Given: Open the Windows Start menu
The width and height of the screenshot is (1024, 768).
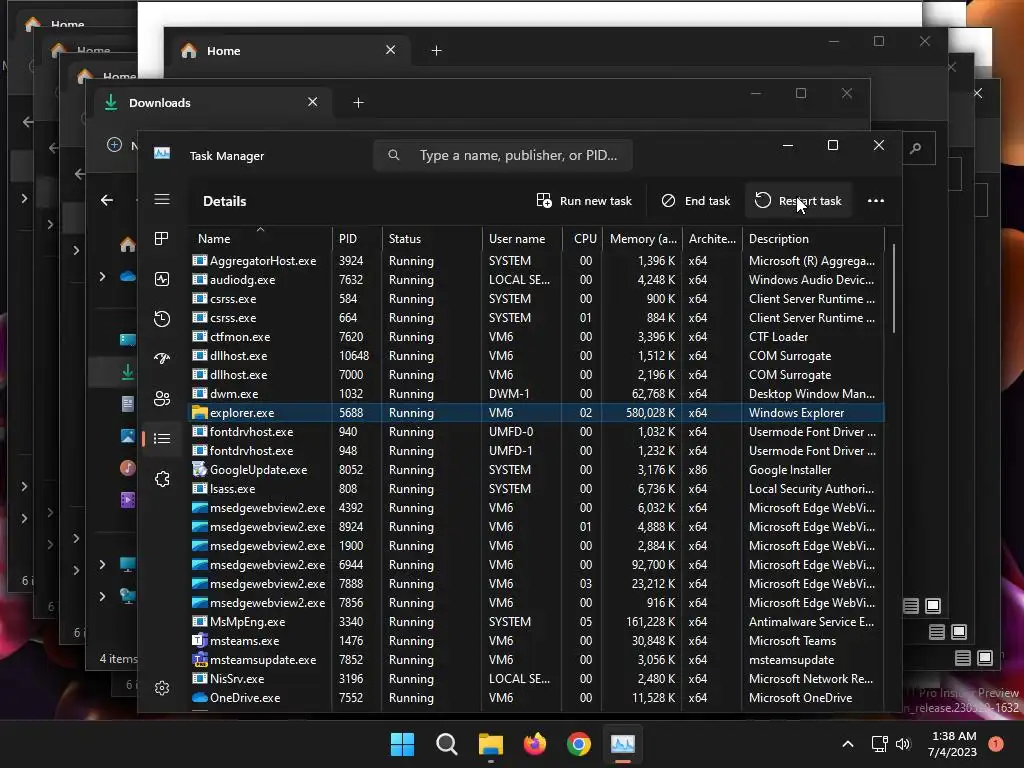Looking at the screenshot, I should pos(402,744).
